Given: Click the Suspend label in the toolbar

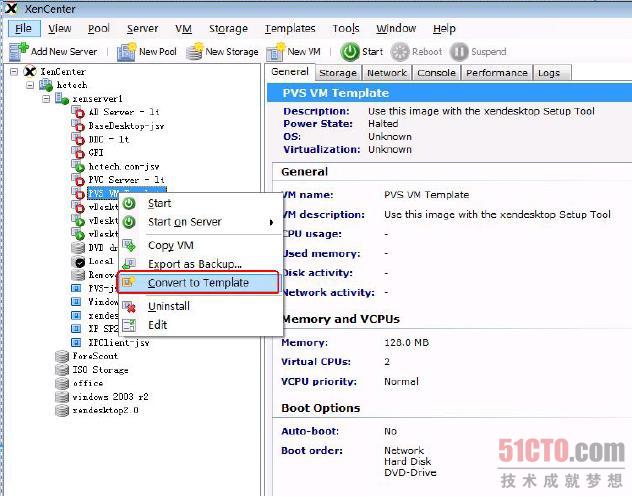Looking at the screenshot, I should click(x=489, y=52).
